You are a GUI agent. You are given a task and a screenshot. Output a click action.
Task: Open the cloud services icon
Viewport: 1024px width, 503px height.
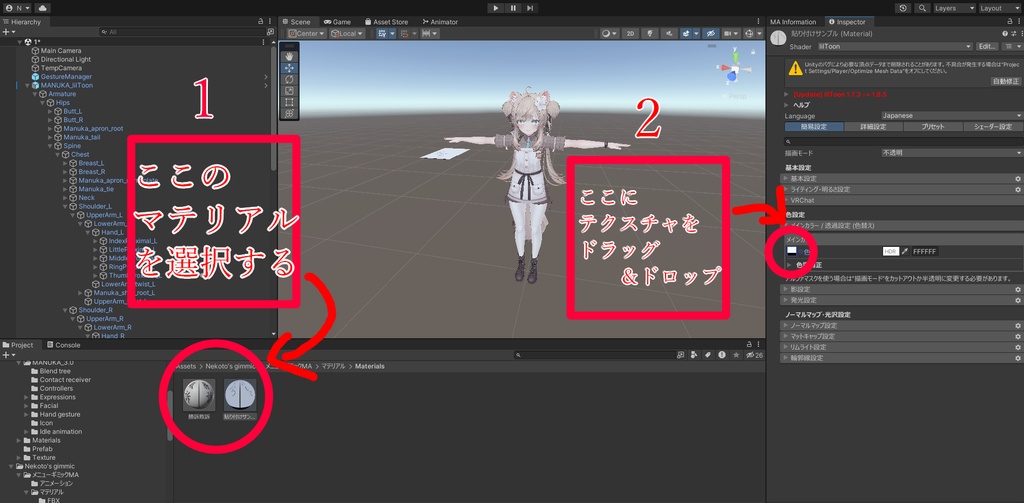[x=42, y=8]
